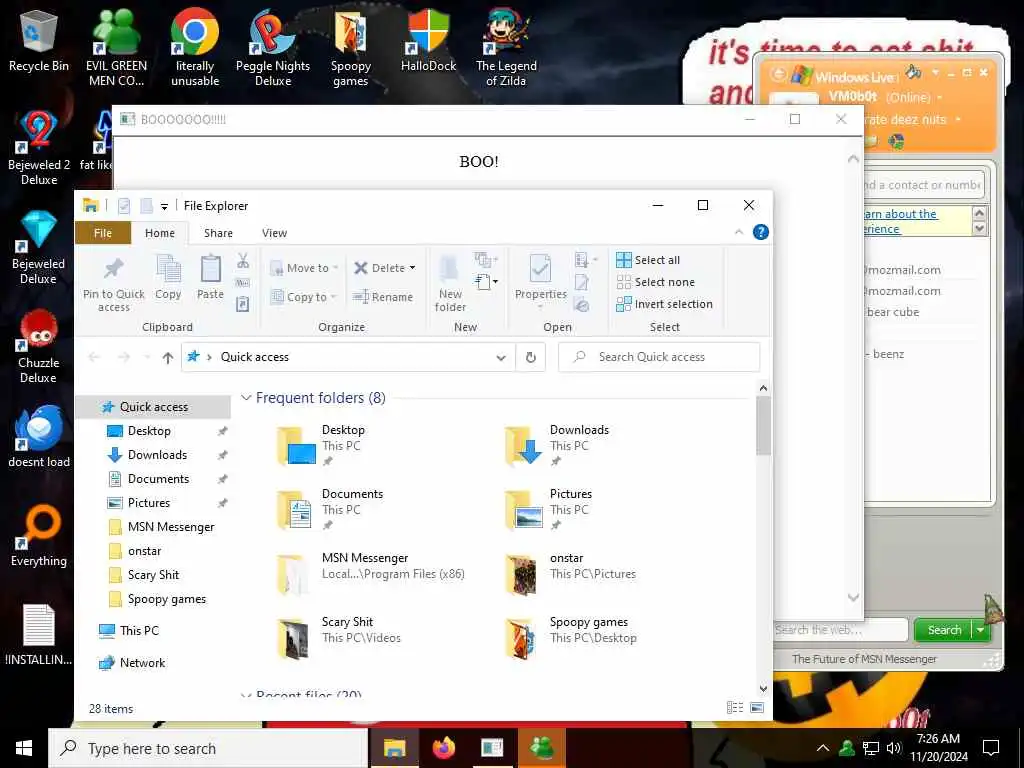
Task: Switch to large icons view in status bar
Action: [x=757, y=708]
